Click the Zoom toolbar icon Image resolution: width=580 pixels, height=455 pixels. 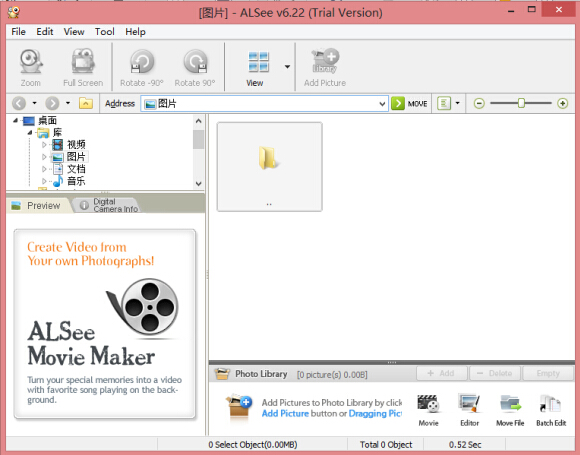(31, 67)
